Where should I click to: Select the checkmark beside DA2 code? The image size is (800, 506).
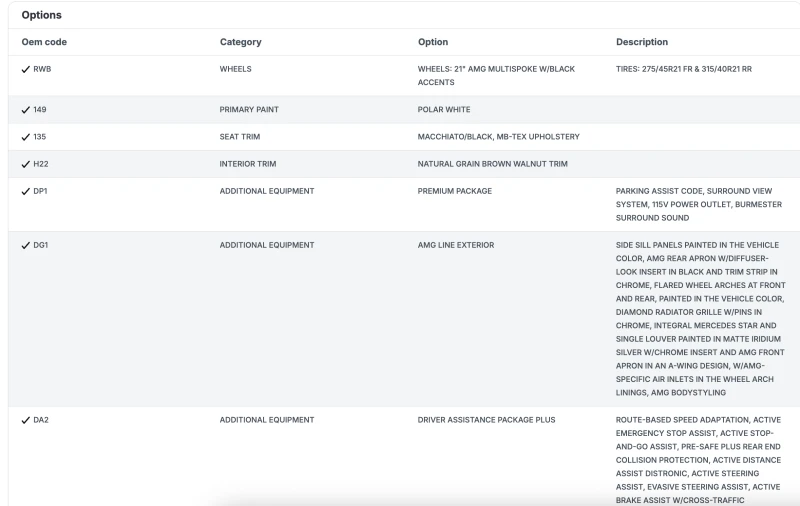(x=25, y=420)
